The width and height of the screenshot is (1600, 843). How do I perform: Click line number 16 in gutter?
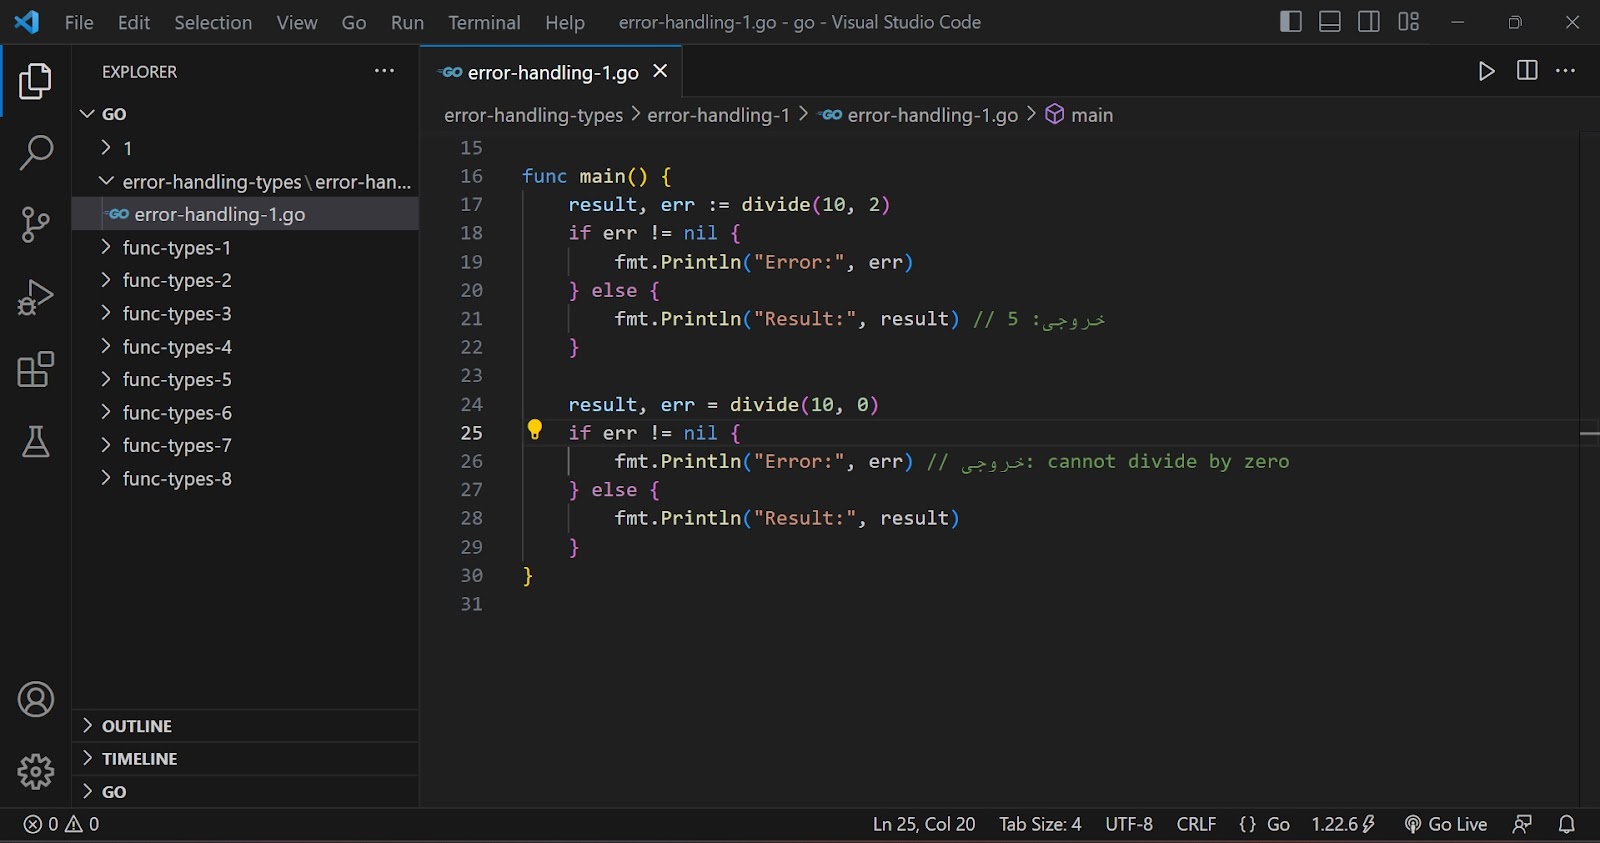click(471, 176)
